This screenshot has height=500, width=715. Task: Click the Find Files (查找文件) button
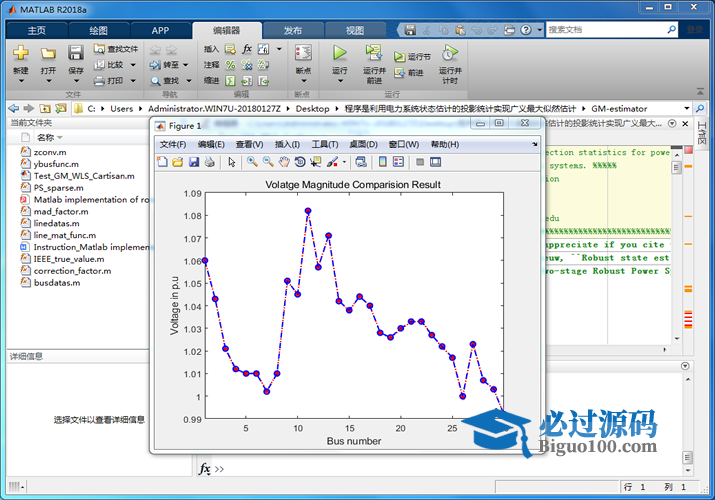click(116, 48)
